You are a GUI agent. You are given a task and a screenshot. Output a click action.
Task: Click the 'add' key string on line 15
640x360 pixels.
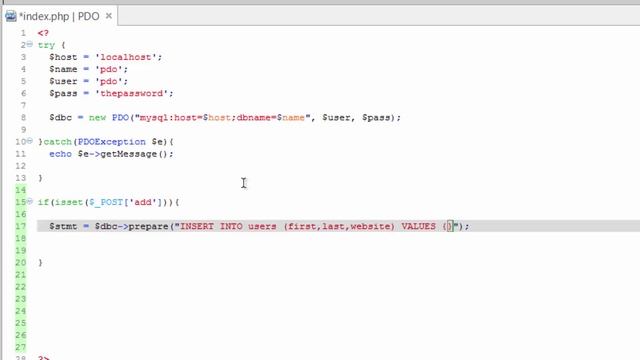coord(143,202)
